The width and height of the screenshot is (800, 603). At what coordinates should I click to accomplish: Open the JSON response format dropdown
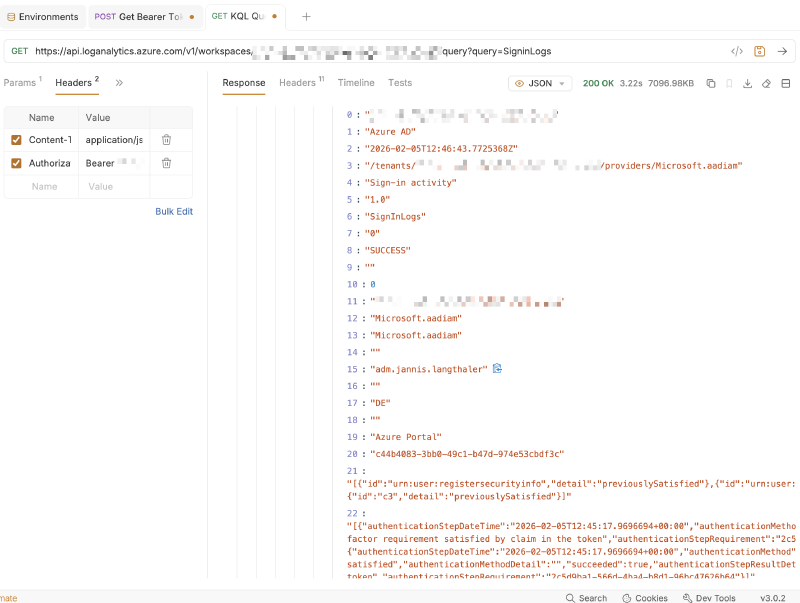540,84
